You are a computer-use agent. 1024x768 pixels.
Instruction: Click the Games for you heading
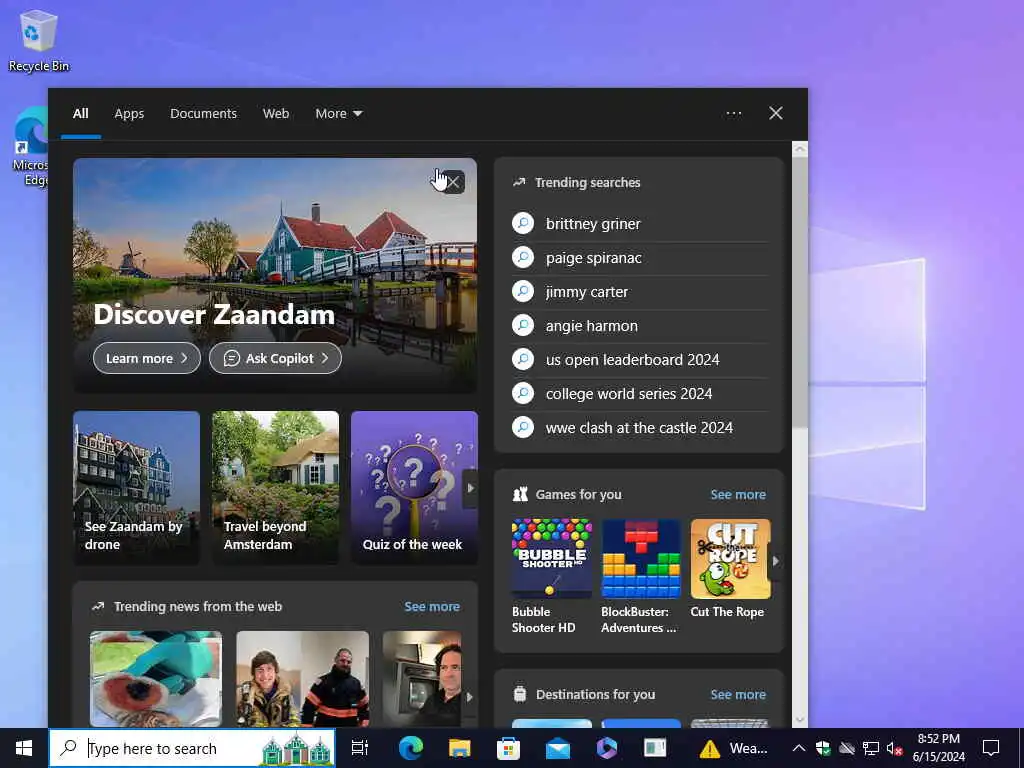pos(578,494)
